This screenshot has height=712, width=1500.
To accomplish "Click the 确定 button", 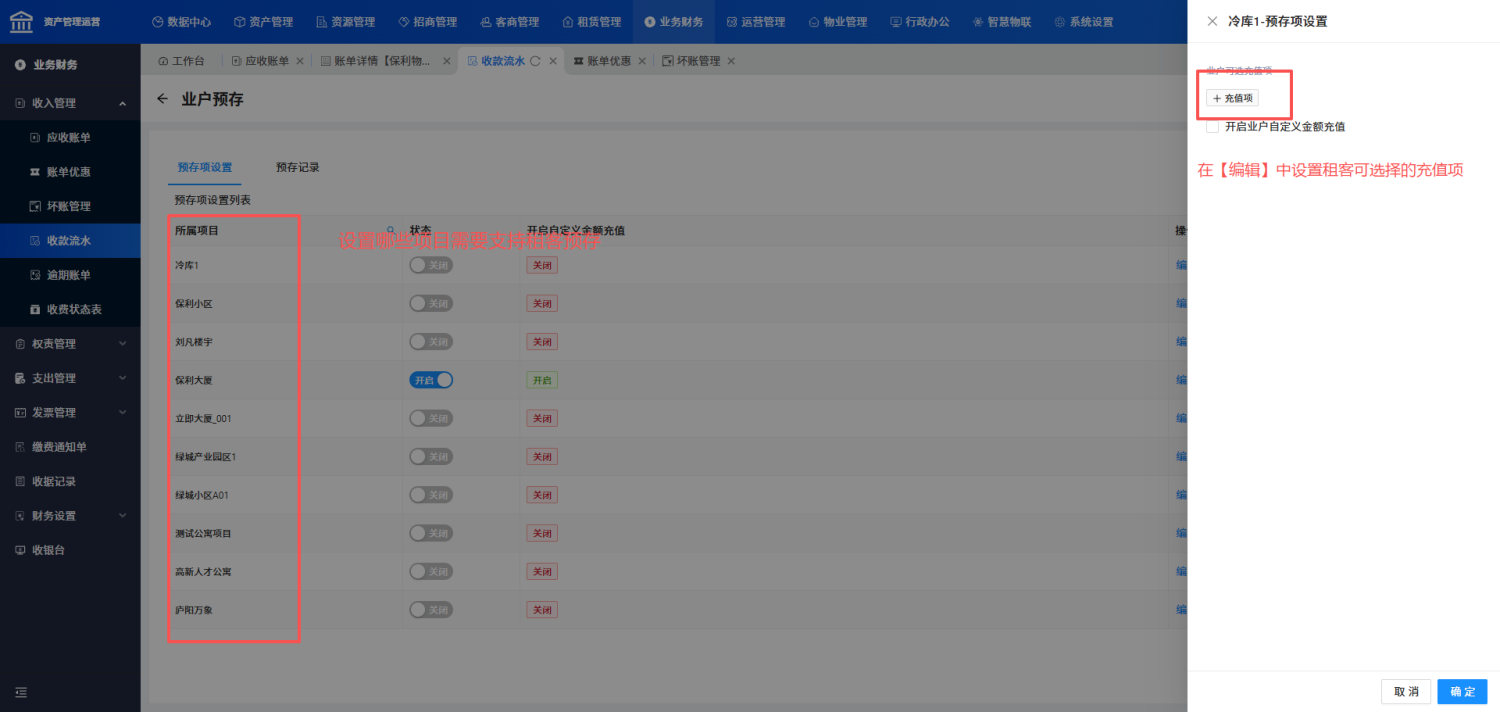I will coord(1462,692).
